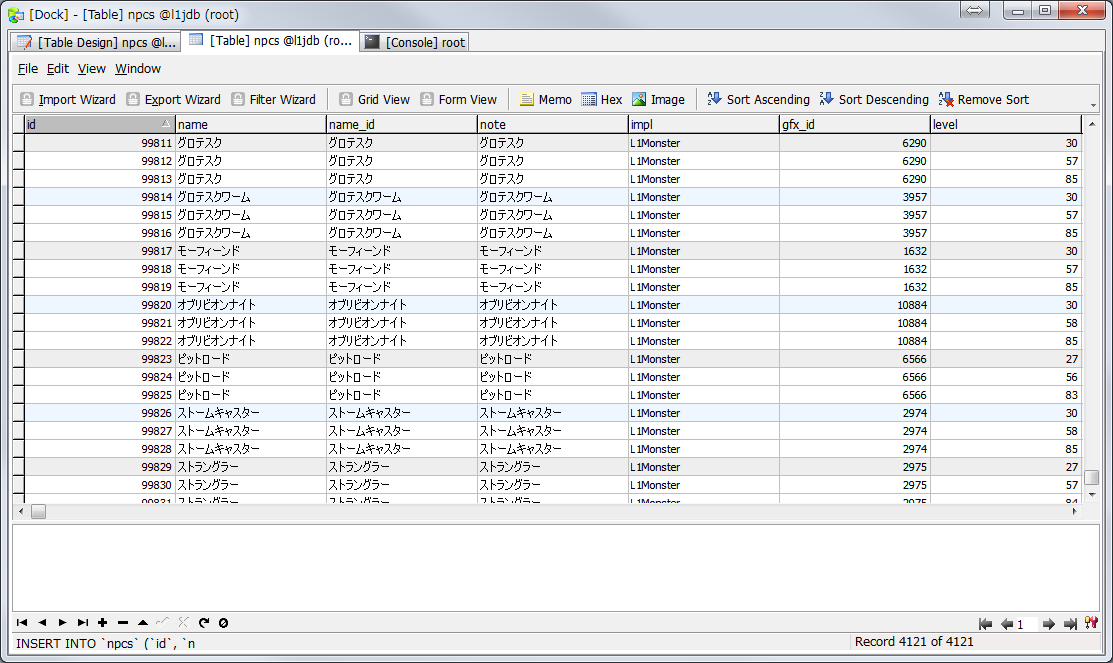This screenshot has height=663, width=1113.
Task: Click the gfx_id cell in row 99825
Action: 855,395
